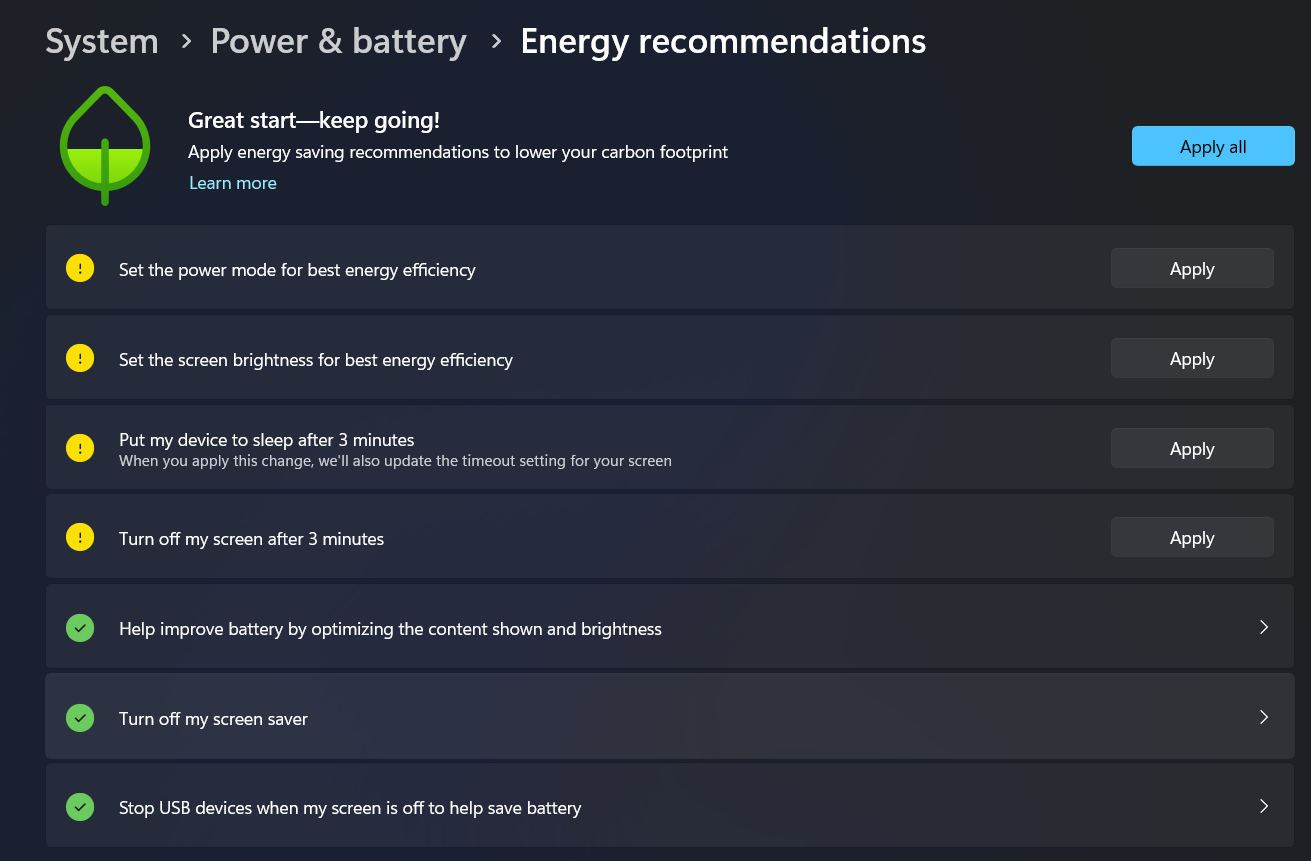Apply sleep after 3 minutes setting
Screen dimensions: 1311x861
[x=1192, y=449]
